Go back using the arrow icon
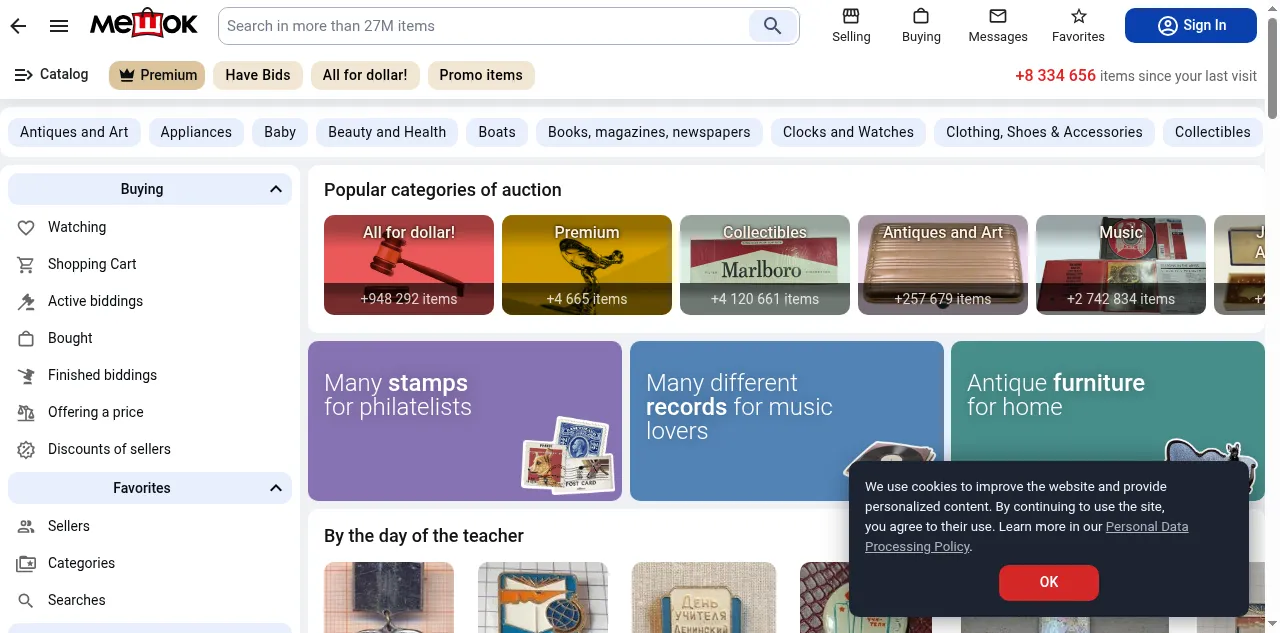The width and height of the screenshot is (1280, 633). coord(18,26)
